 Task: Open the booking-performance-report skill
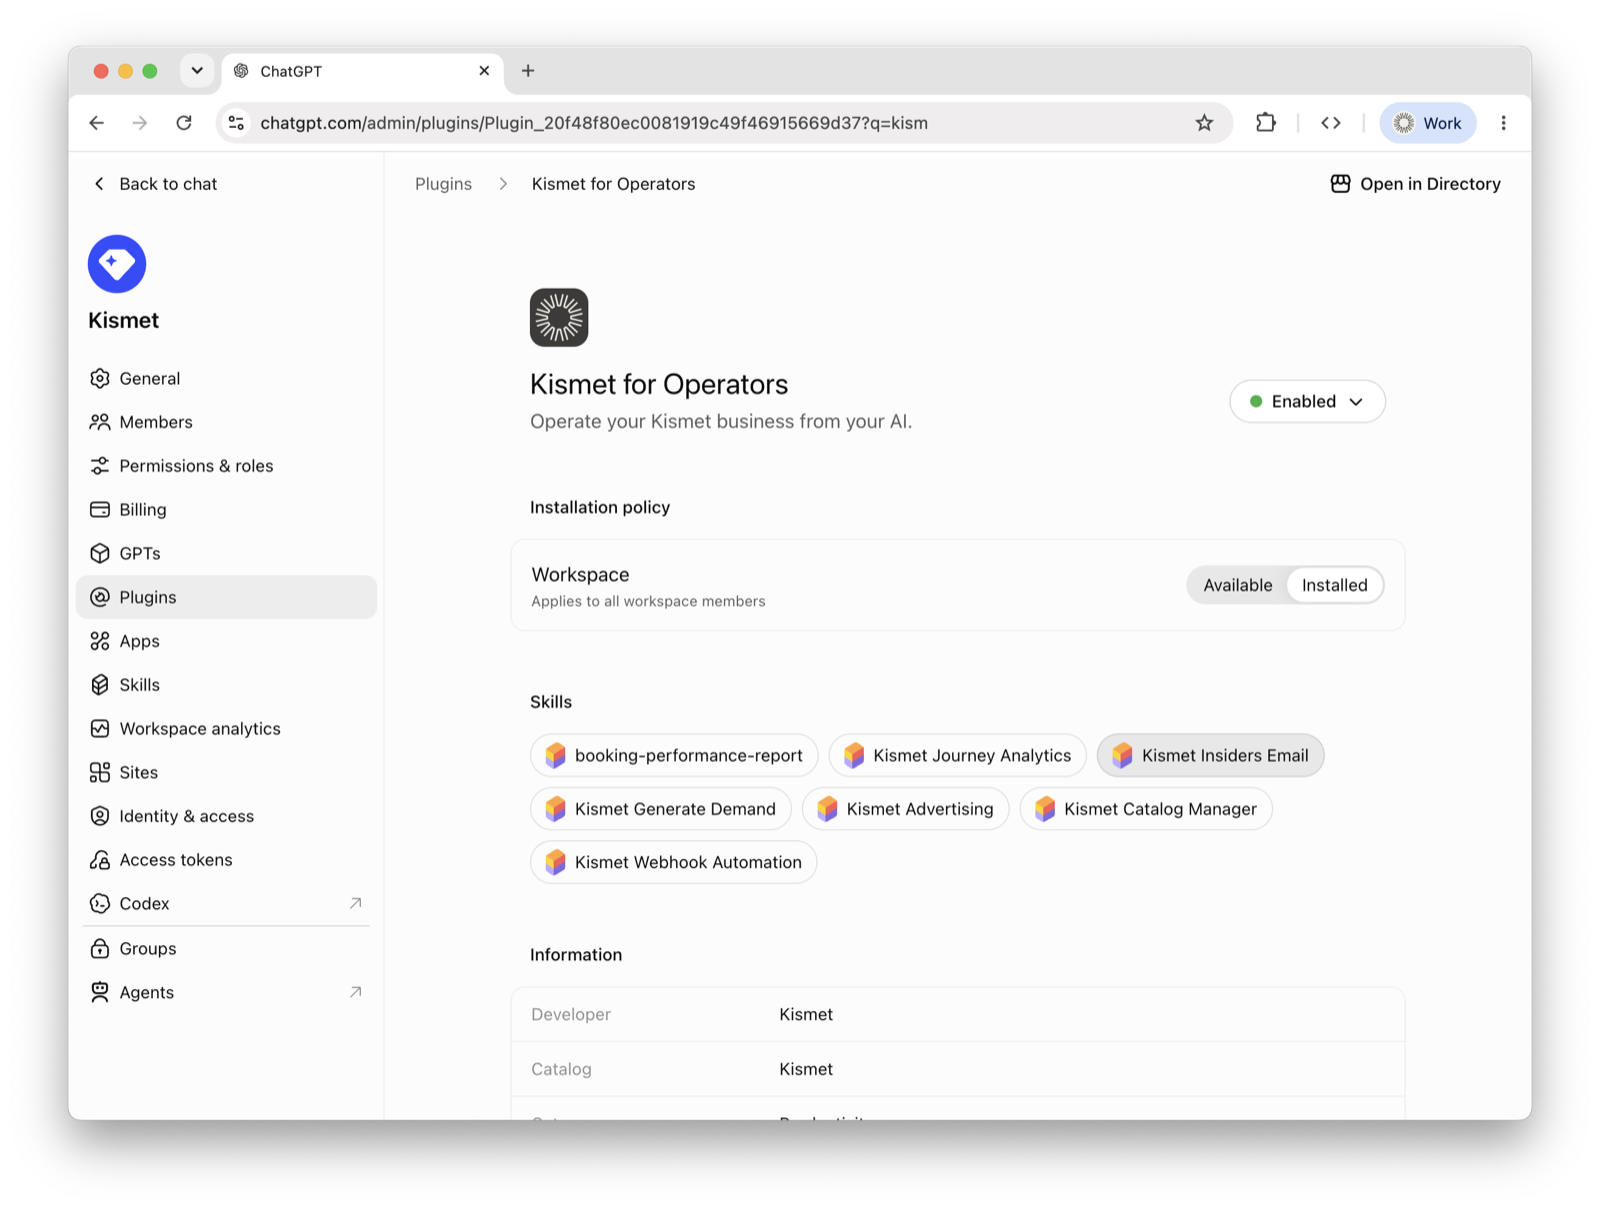[674, 755]
